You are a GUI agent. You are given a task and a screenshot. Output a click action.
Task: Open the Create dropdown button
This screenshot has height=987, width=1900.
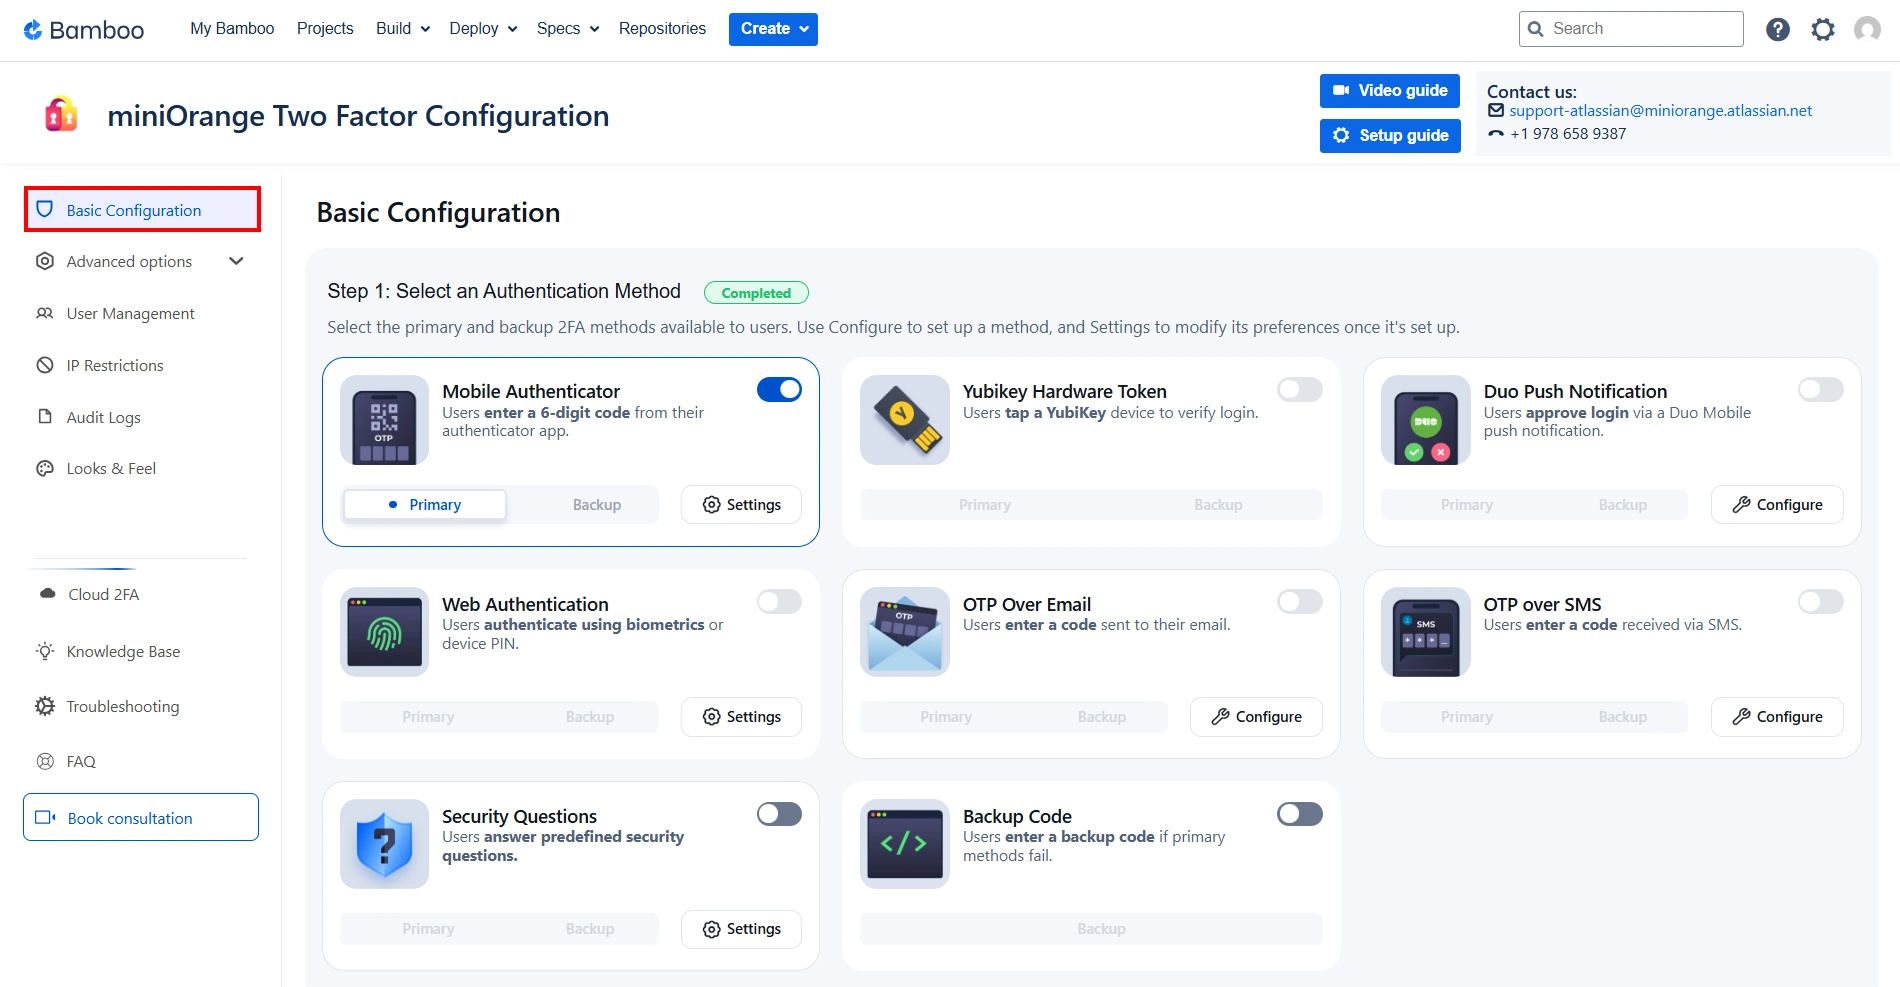[x=773, y=29]
